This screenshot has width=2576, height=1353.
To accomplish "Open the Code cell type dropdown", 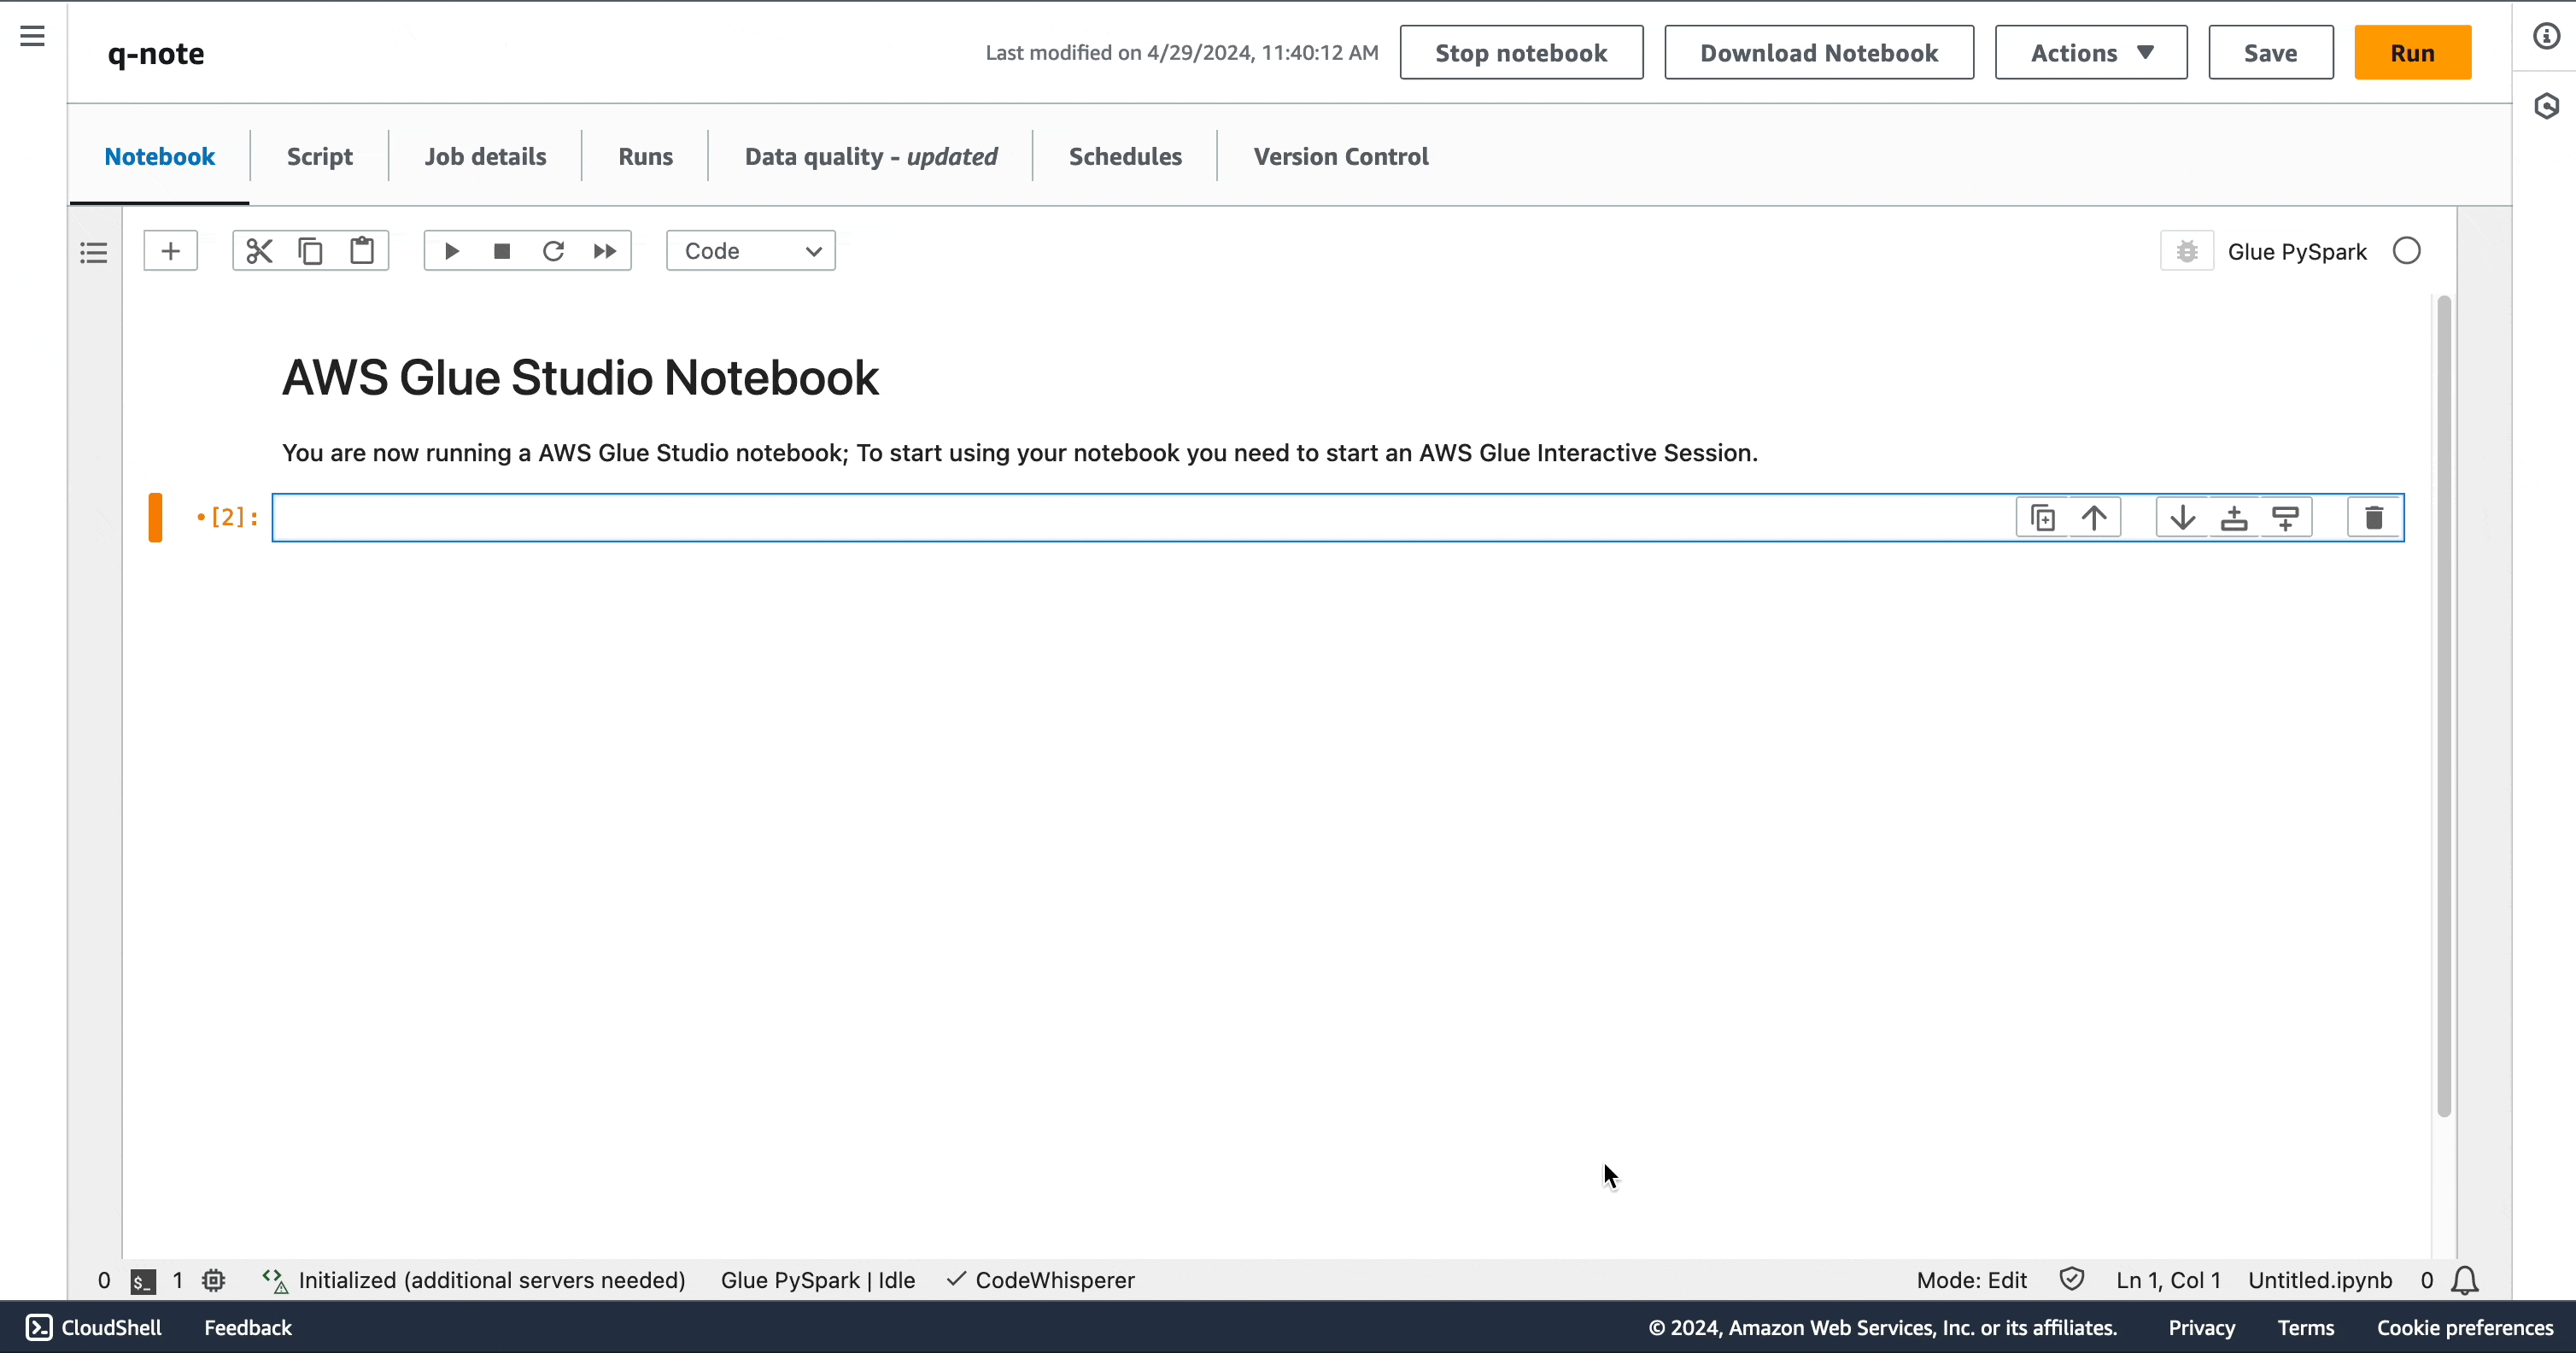I will coord(751,251).
